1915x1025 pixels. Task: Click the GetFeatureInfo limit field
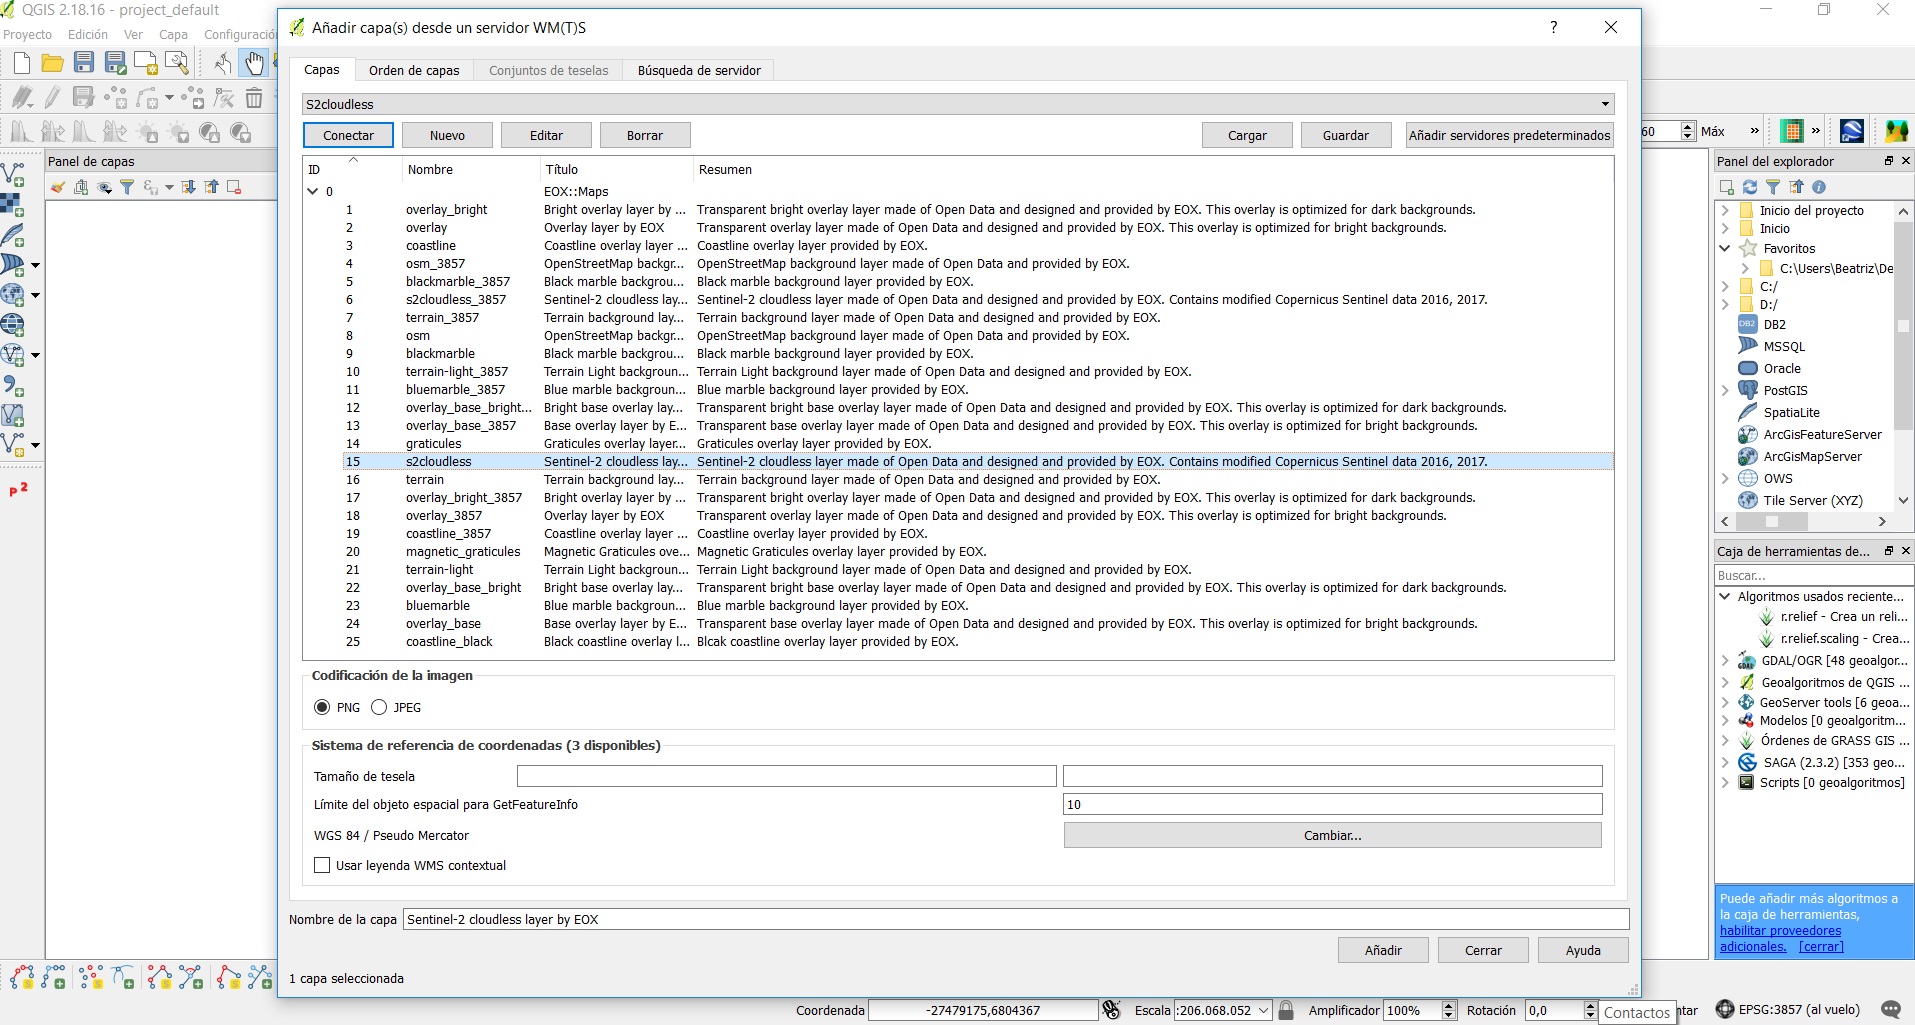[x=1332, y=804]
